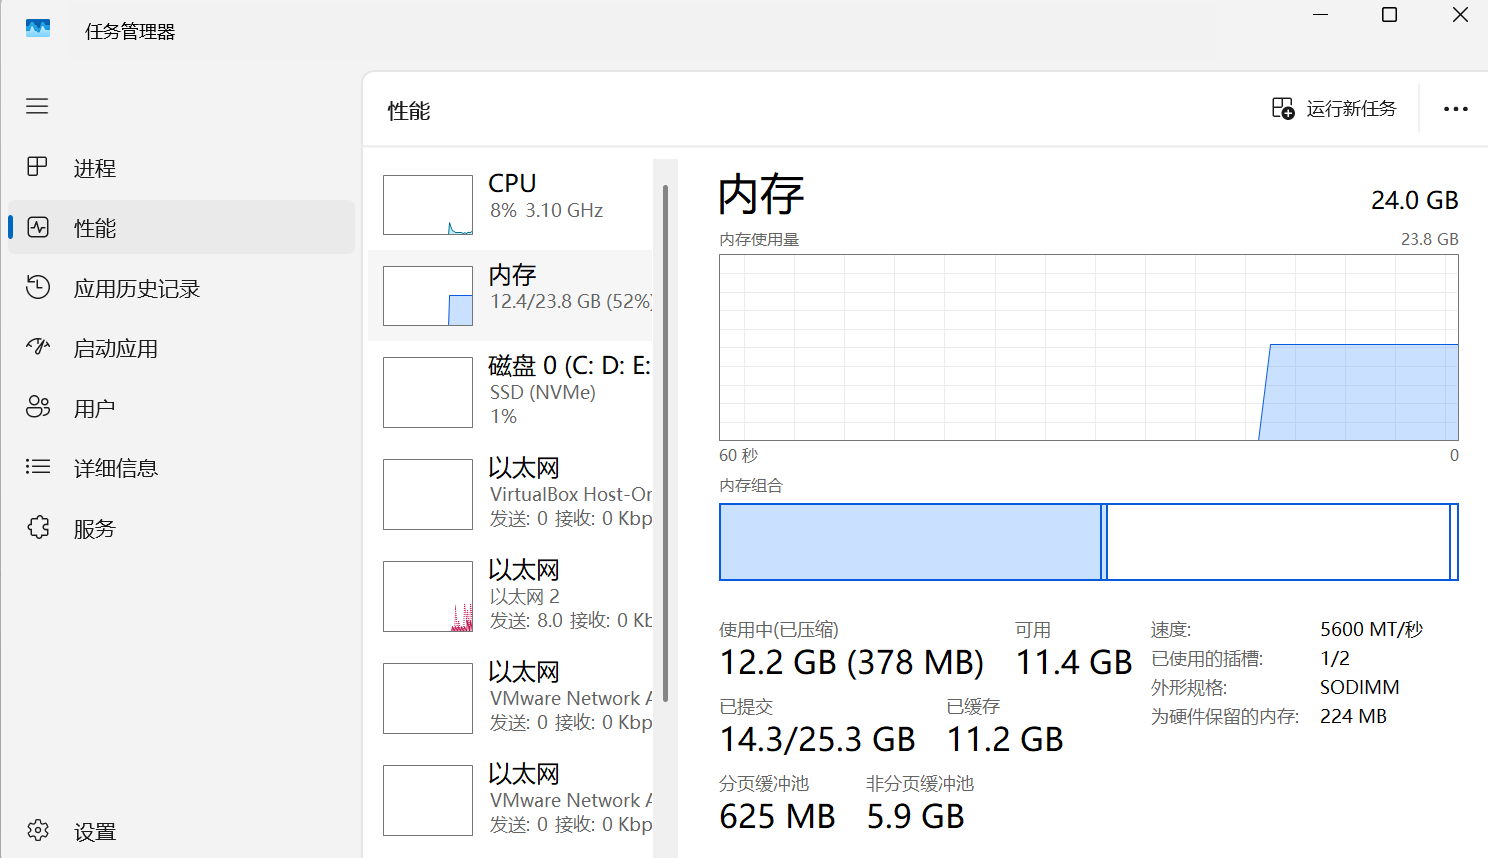Click the 进程 processes icon
The width and height of the screenshot is (1488, 858).
point(37,167)
